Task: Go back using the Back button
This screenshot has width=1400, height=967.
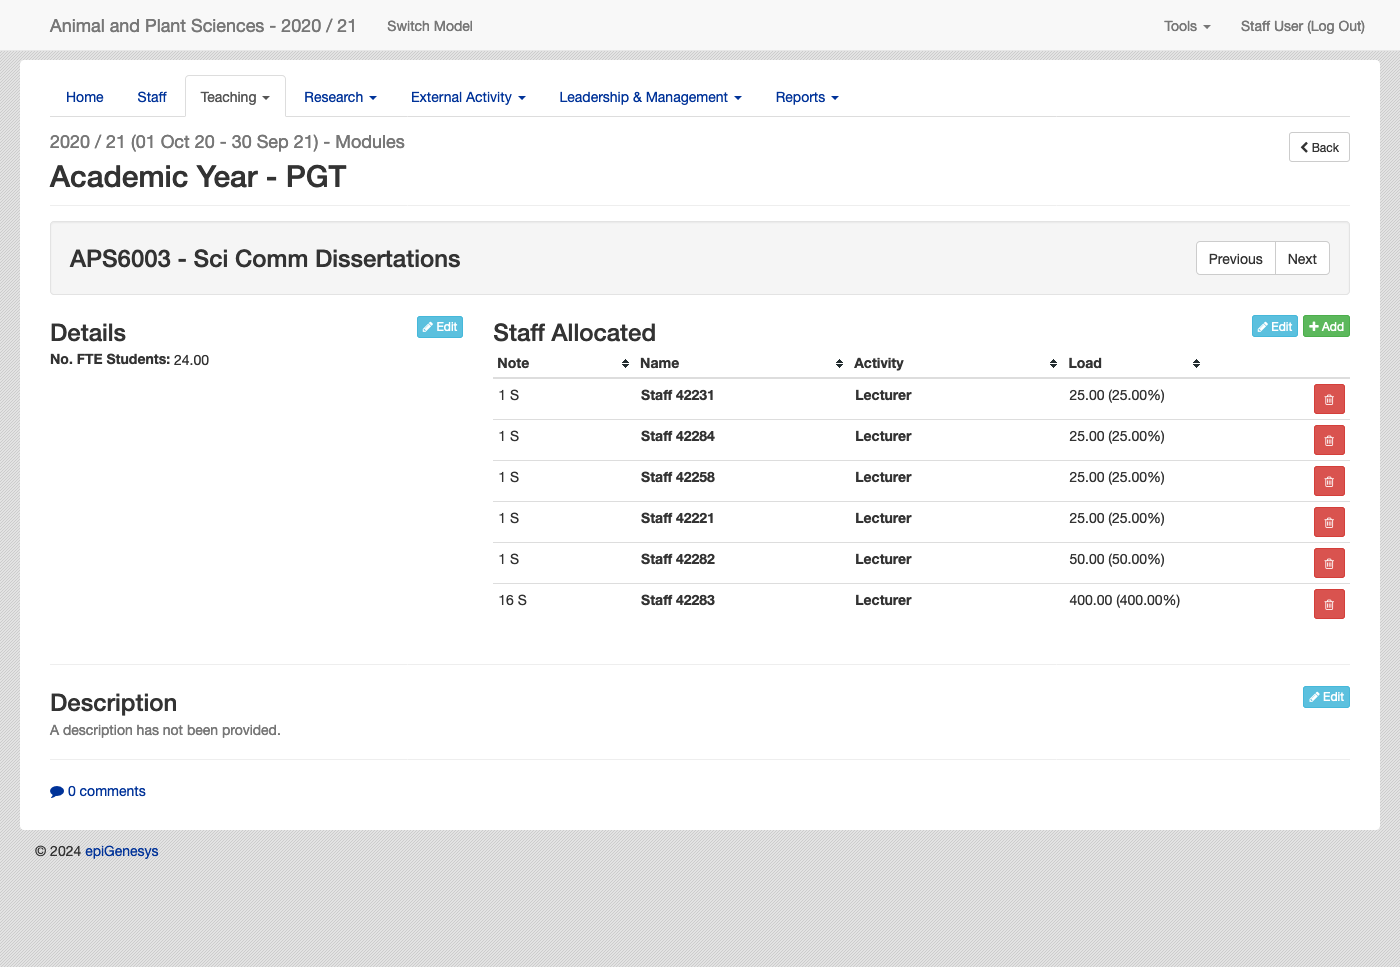Action: point(1319,147)
